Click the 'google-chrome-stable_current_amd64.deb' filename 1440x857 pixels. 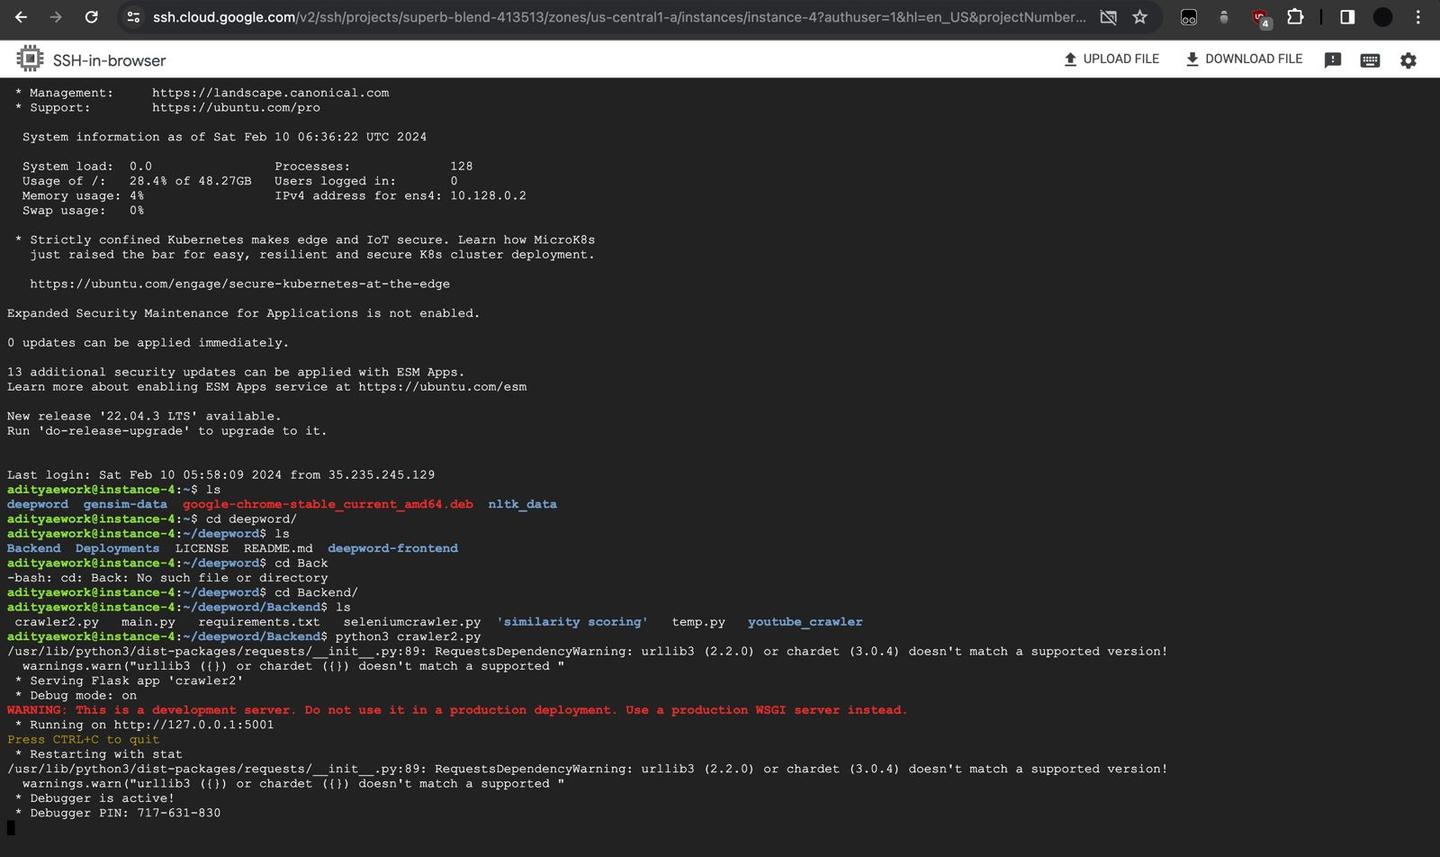tap(328, 504)
